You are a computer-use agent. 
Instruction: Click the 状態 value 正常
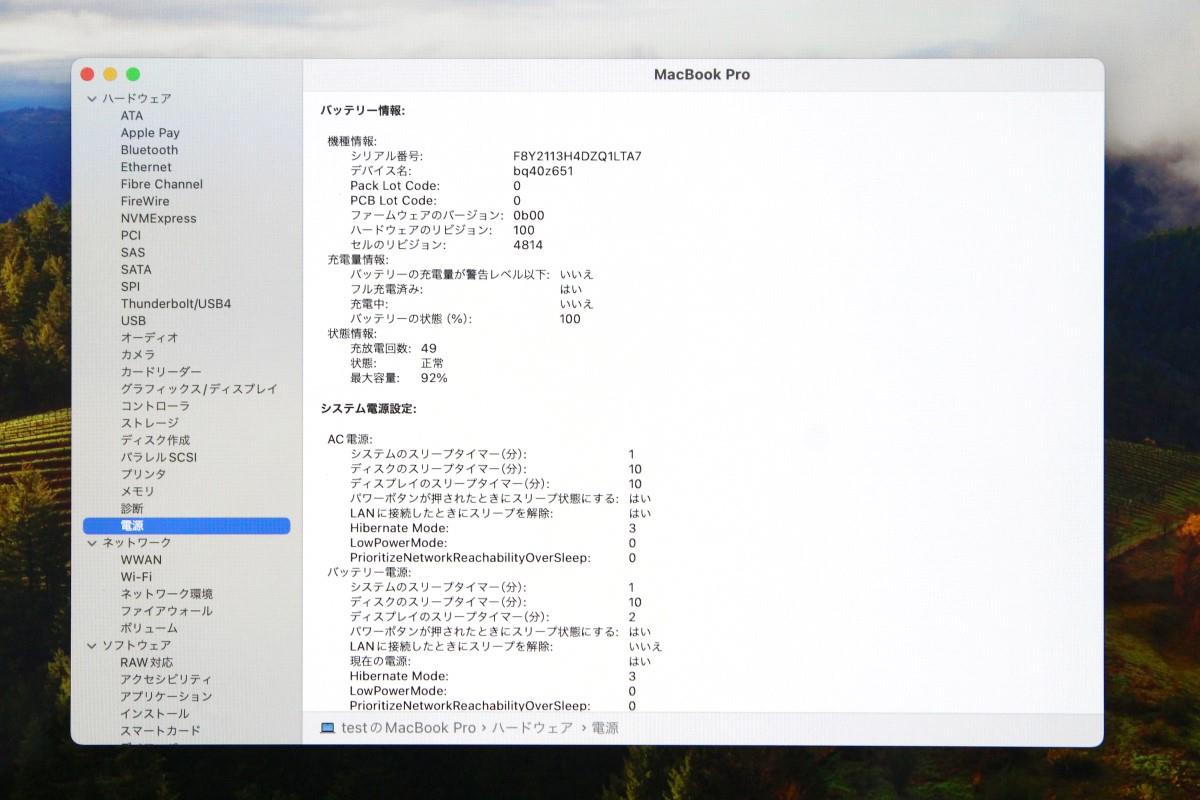(432, 363)
